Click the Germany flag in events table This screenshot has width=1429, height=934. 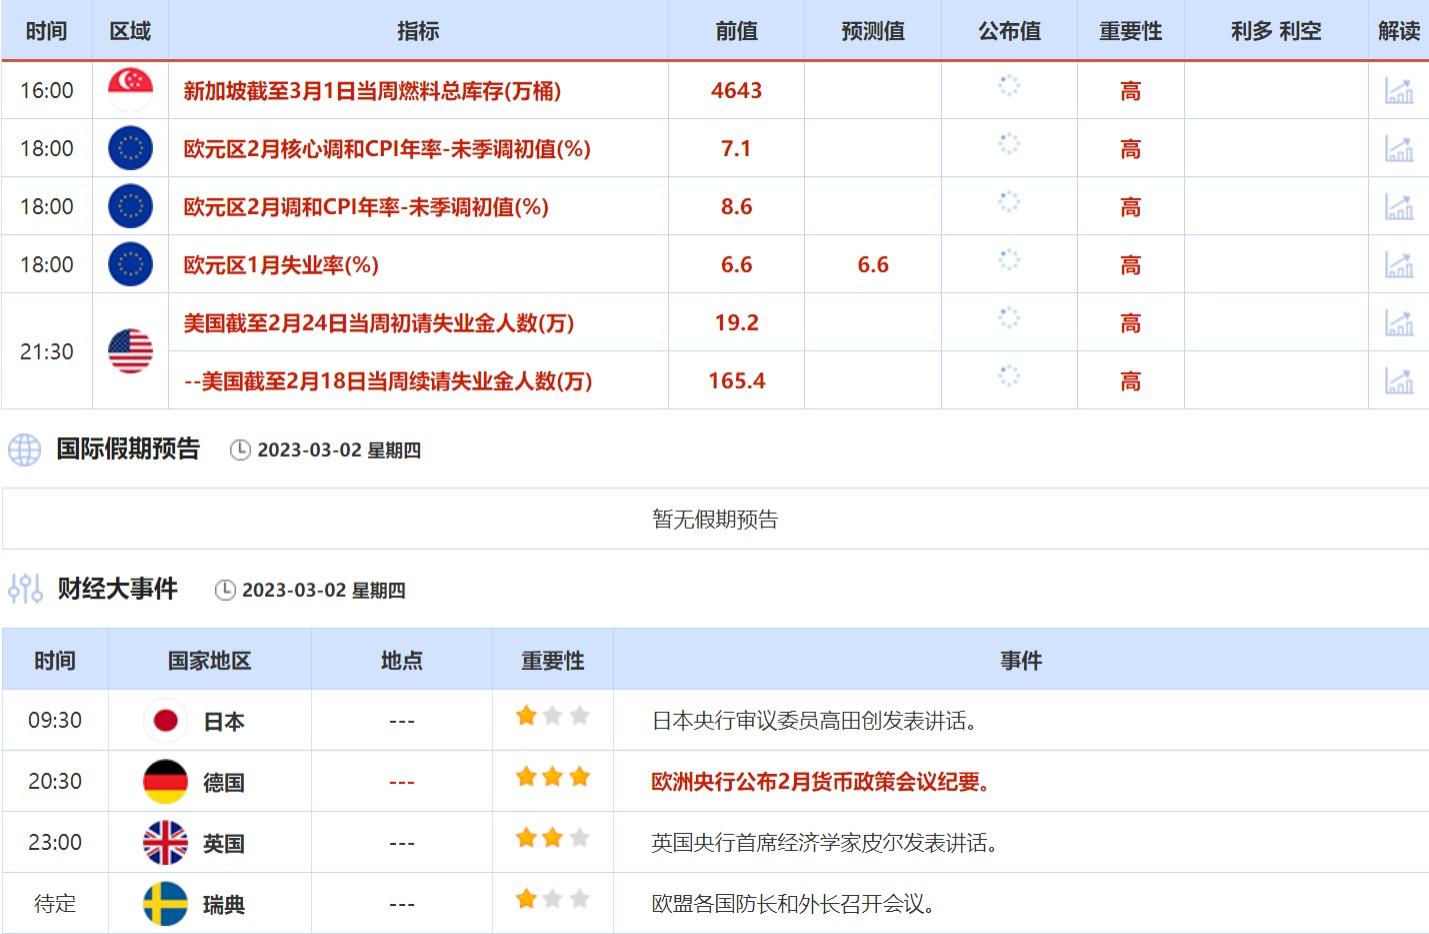click(165, 782)
